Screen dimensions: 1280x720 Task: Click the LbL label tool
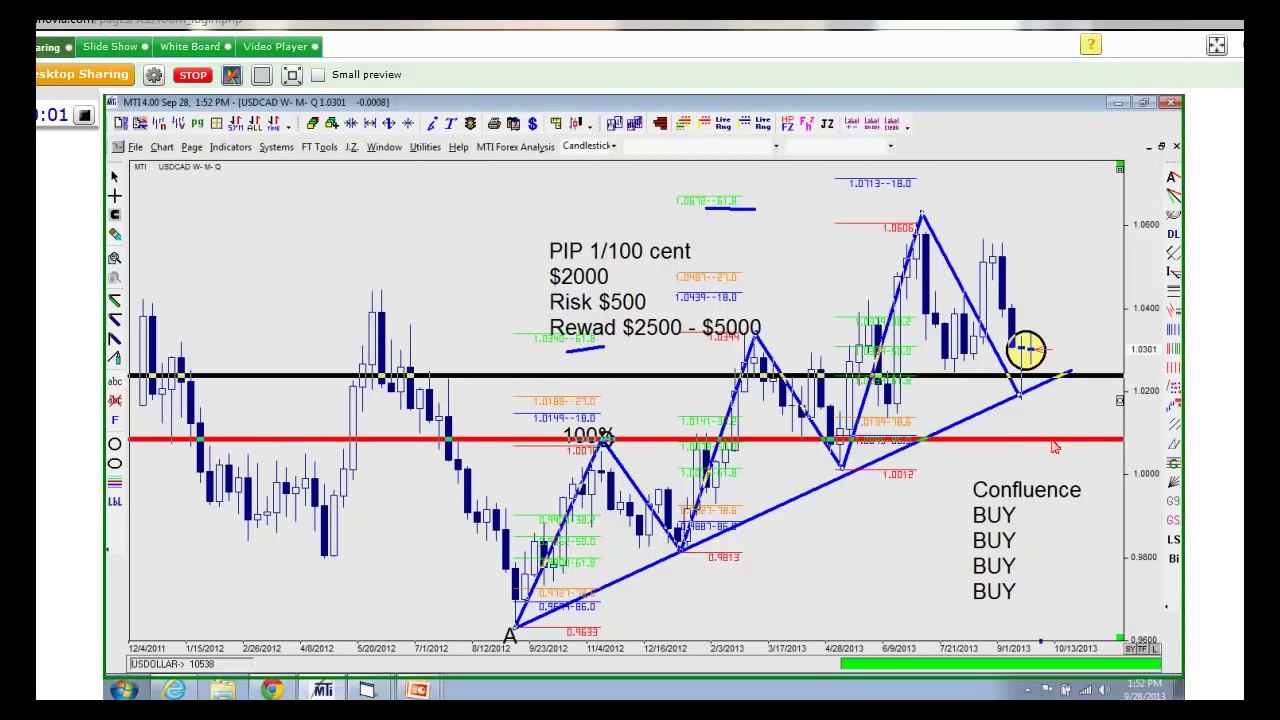(x=115, y=502)
